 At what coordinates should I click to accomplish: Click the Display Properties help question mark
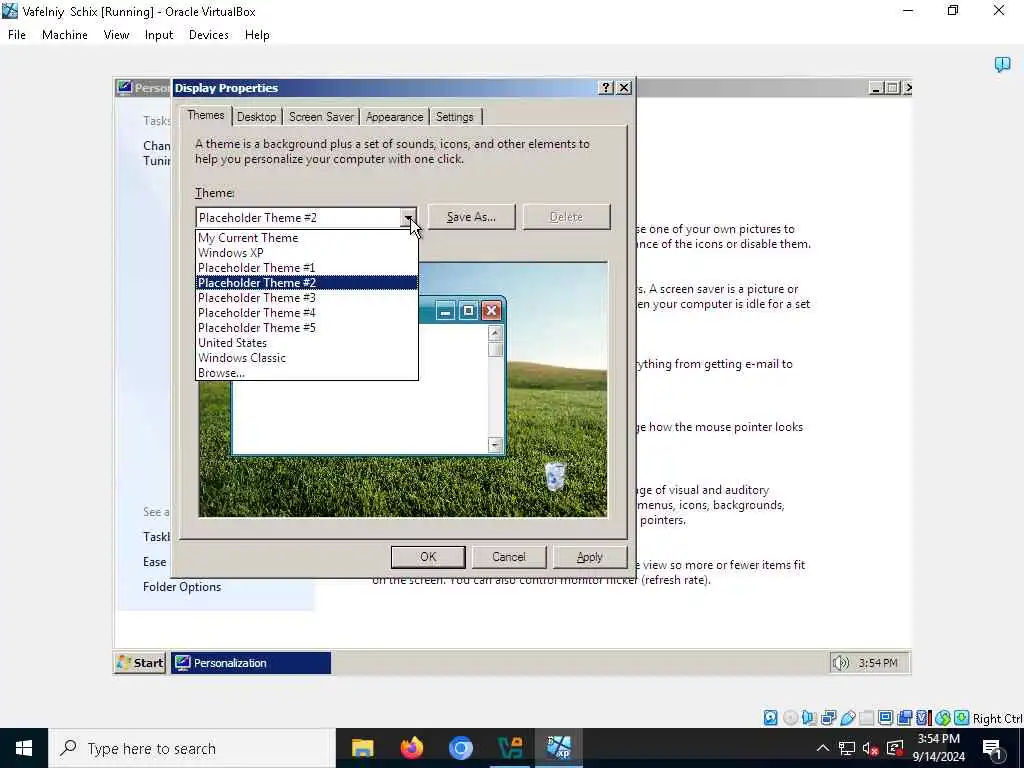[x=606, y=88]
